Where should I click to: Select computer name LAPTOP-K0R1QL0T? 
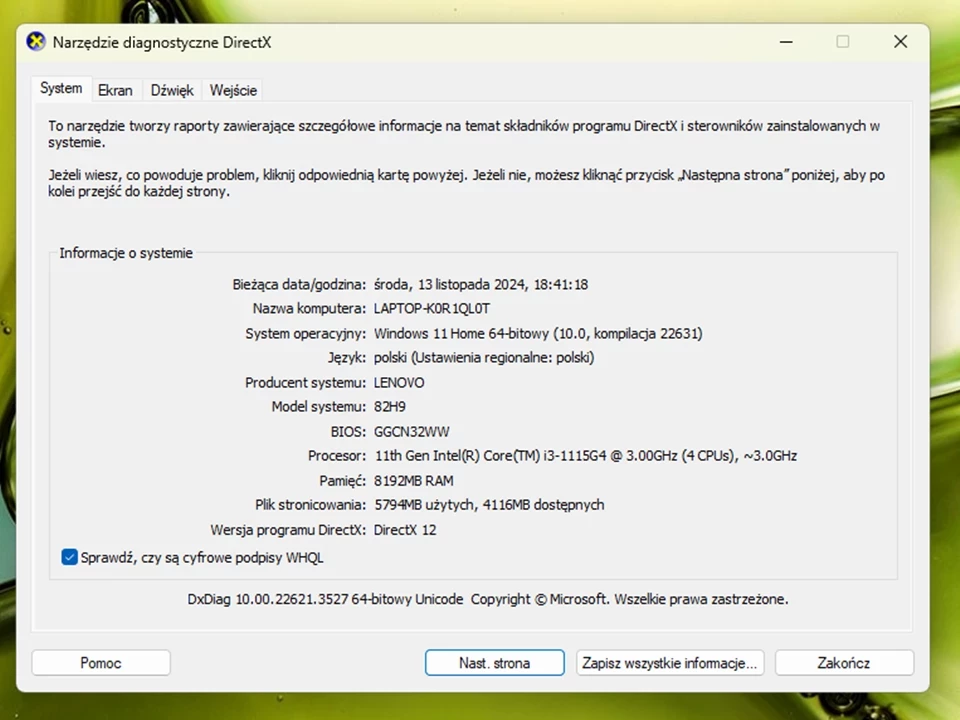(432, 309)
